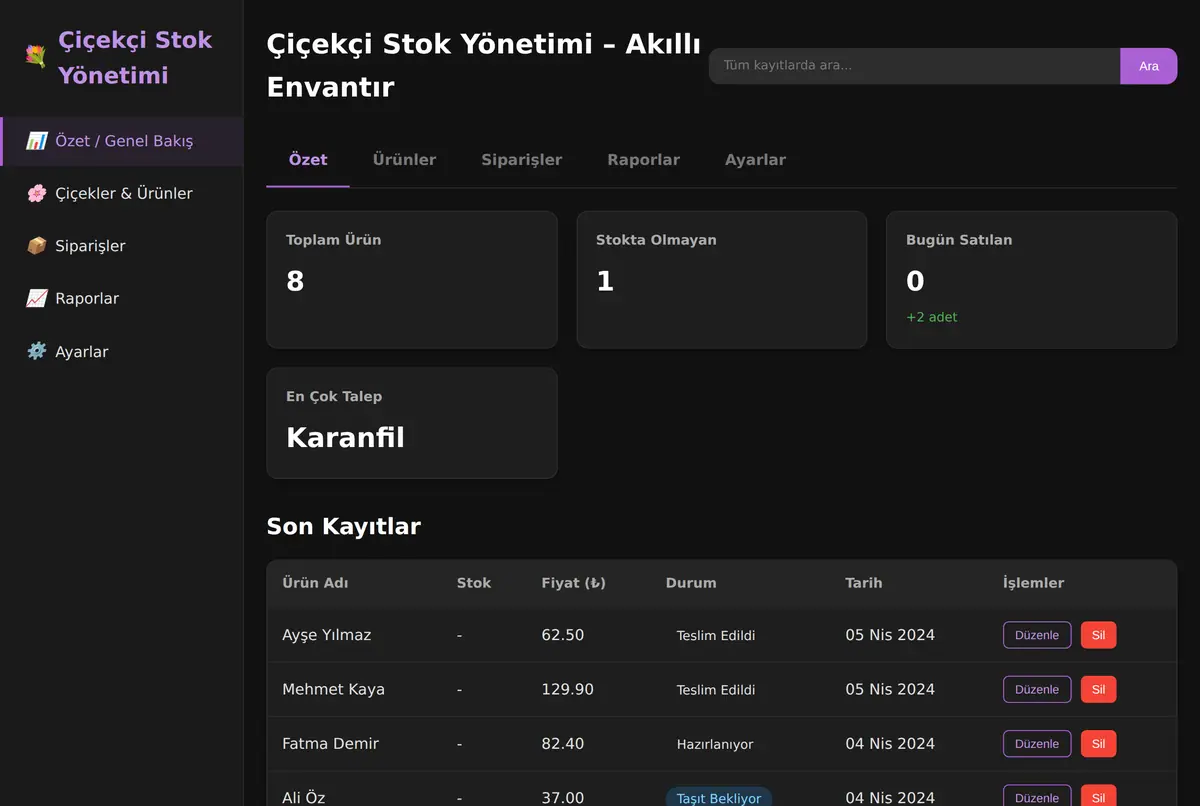
Task: Click the Ürün Adı column header
Action: (x=315, y=583)
